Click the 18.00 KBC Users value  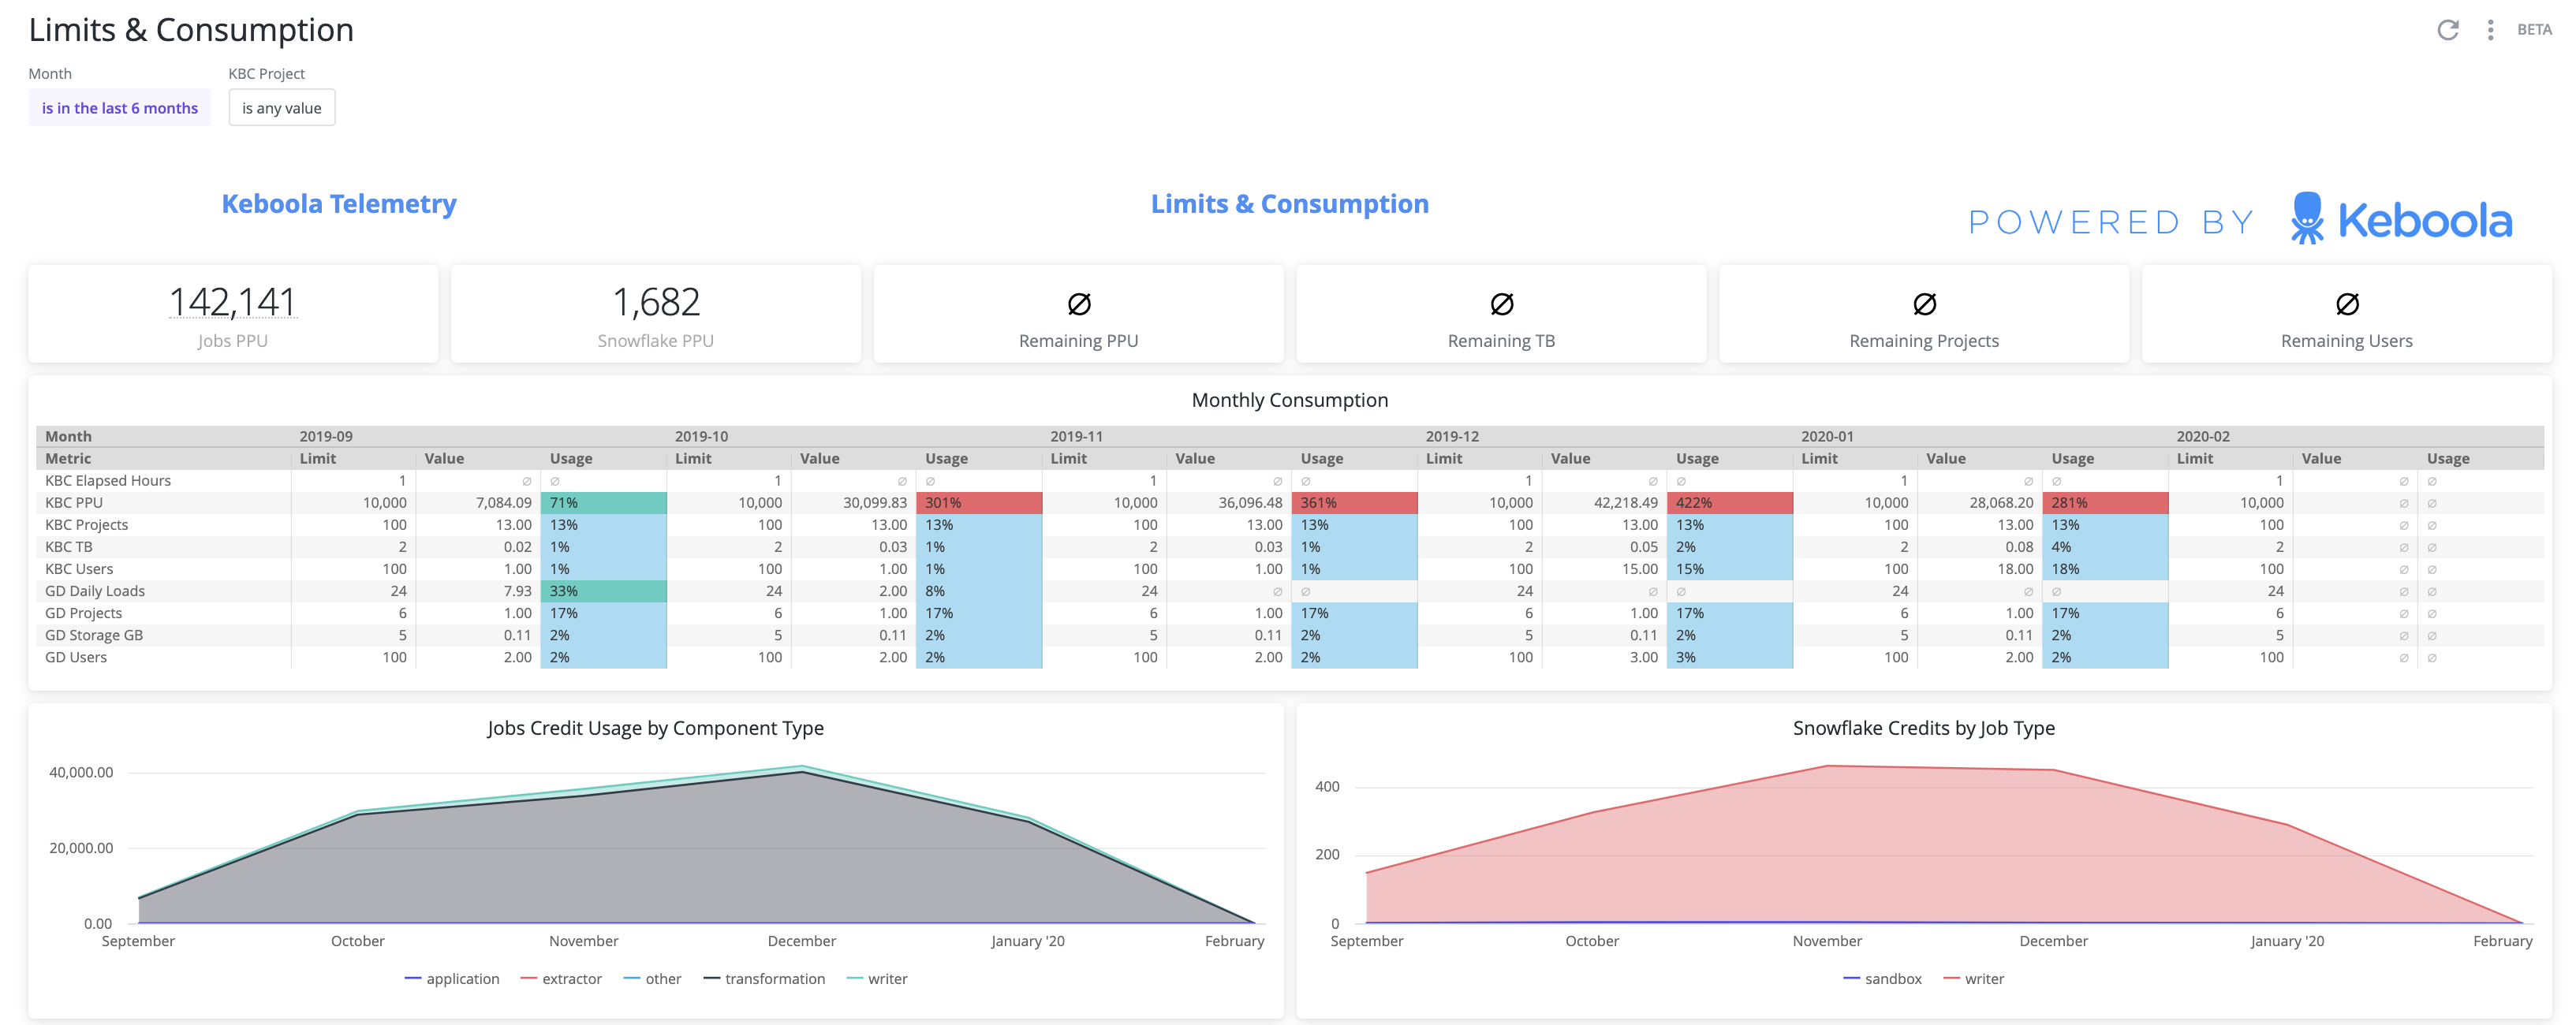[x=2015, y=569]
